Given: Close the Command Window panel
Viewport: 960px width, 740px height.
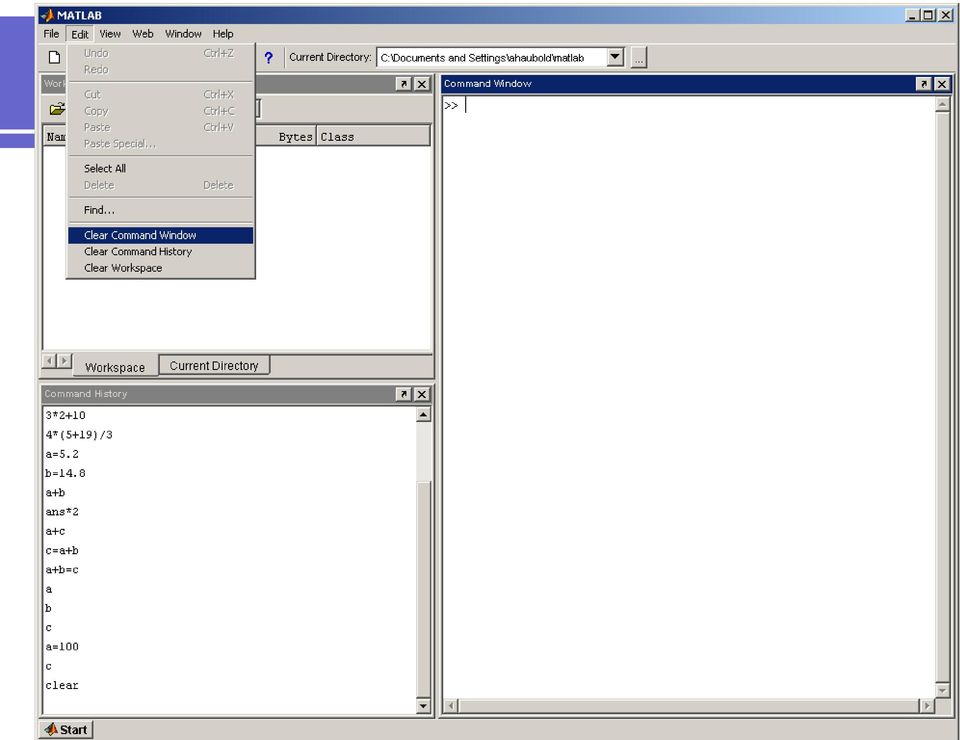Looking at the screenshot, I should (942, 84).
